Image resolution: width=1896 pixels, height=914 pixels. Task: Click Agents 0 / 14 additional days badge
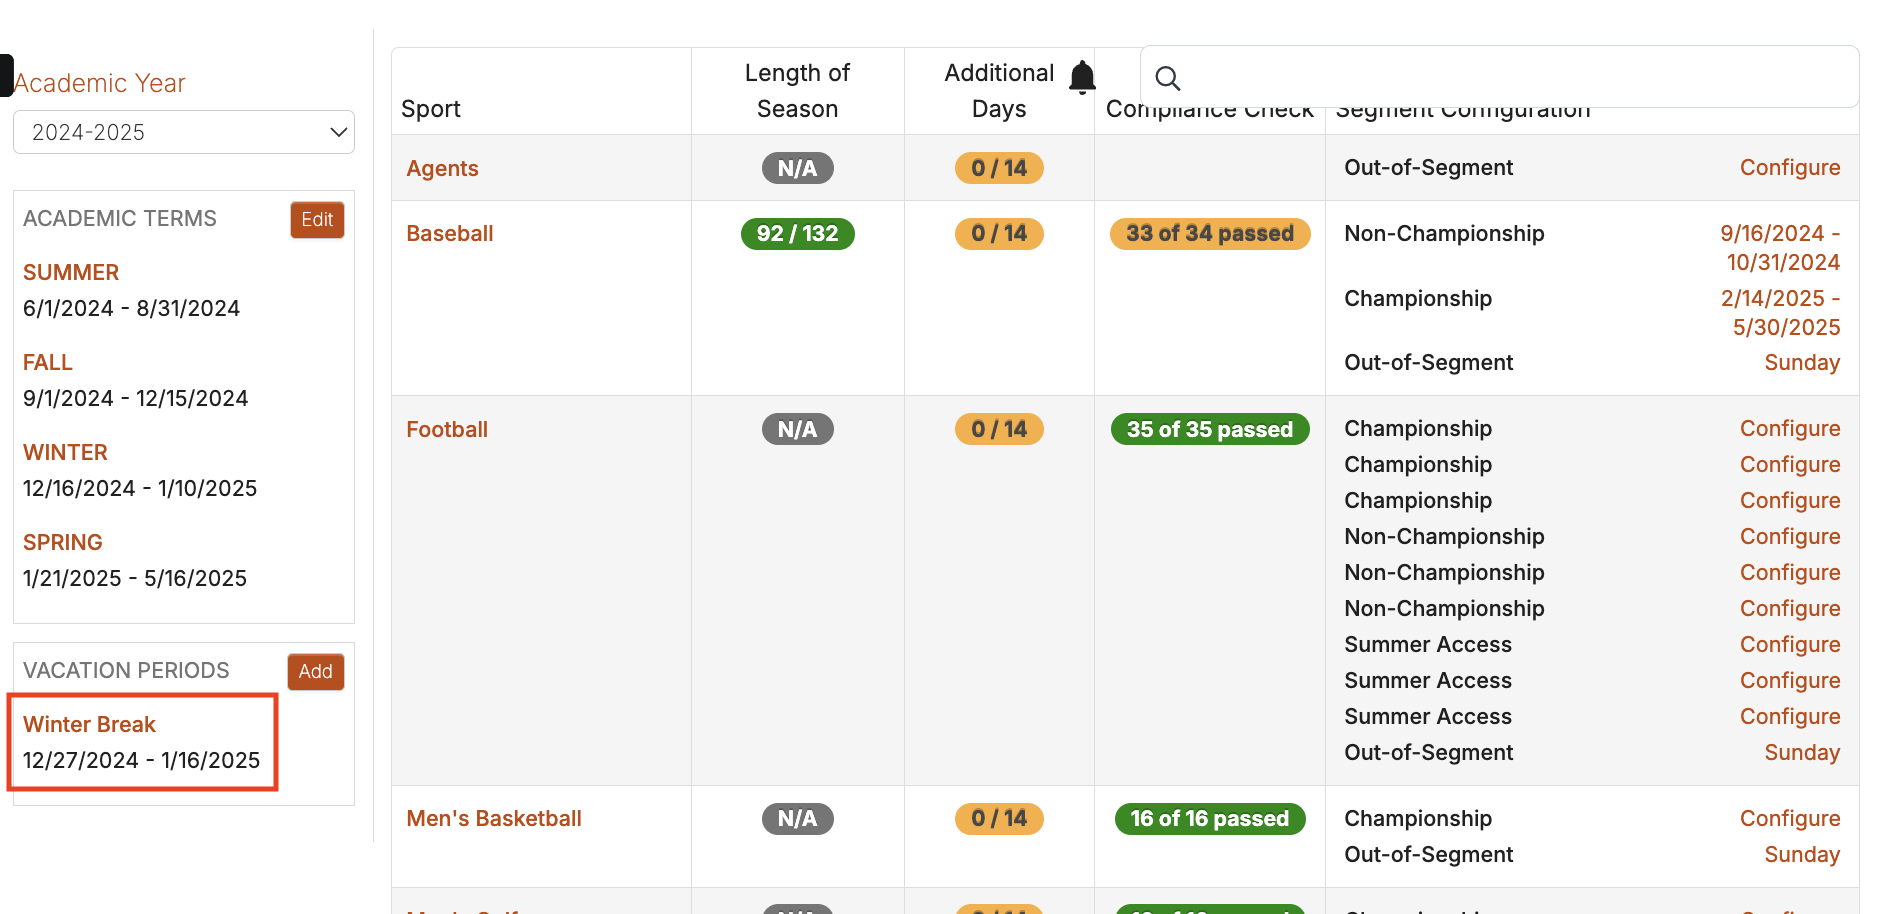(x=999, y=168)
